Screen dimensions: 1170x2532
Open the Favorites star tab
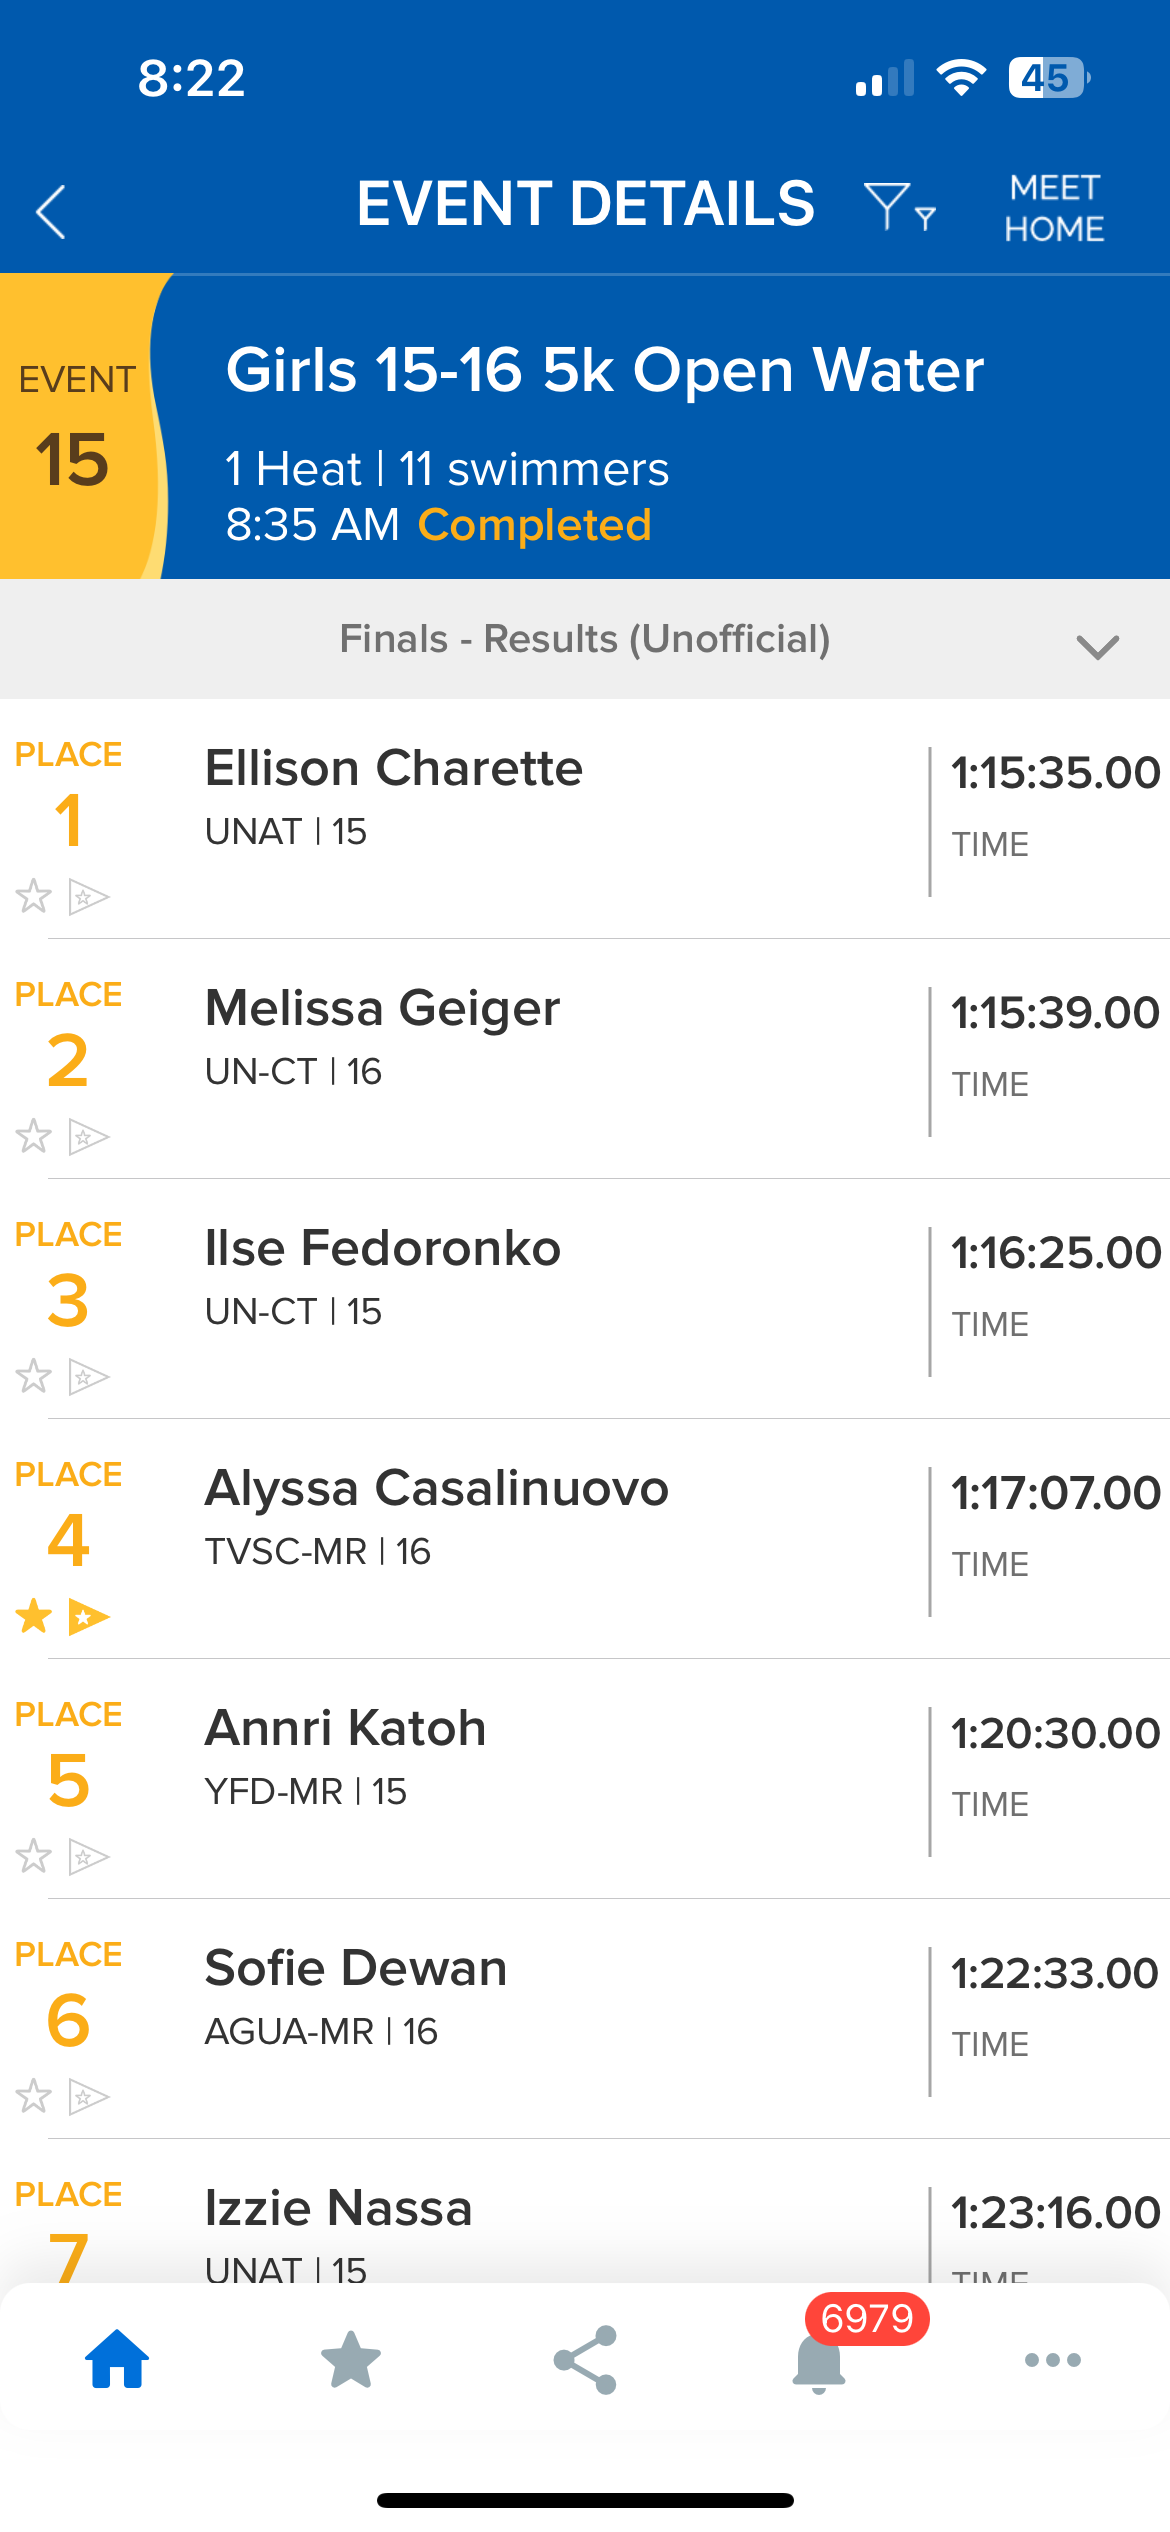(351, 2360)
